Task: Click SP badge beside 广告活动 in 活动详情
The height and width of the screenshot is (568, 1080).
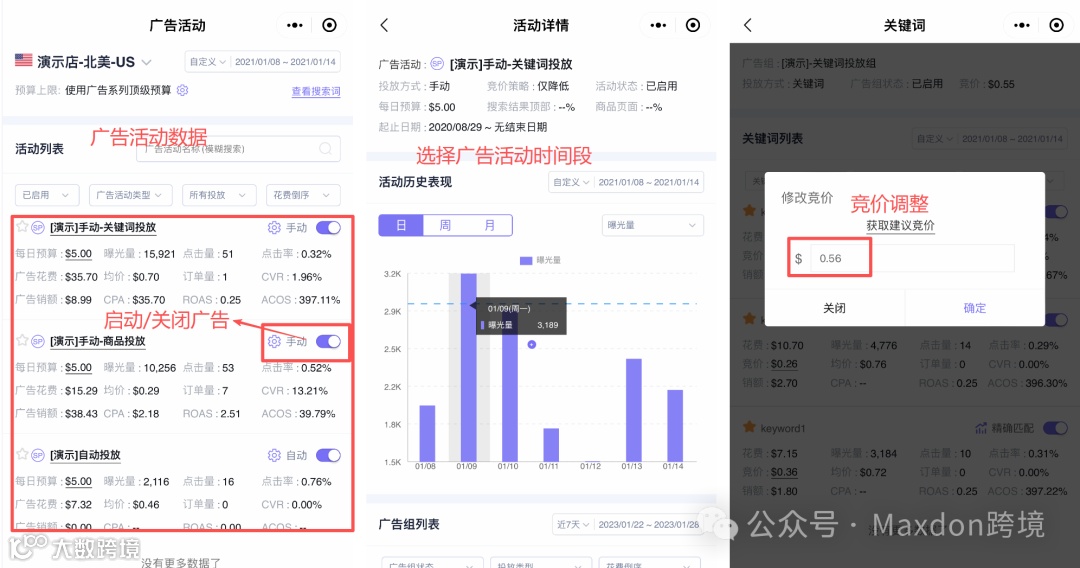Action: (437, 64)
